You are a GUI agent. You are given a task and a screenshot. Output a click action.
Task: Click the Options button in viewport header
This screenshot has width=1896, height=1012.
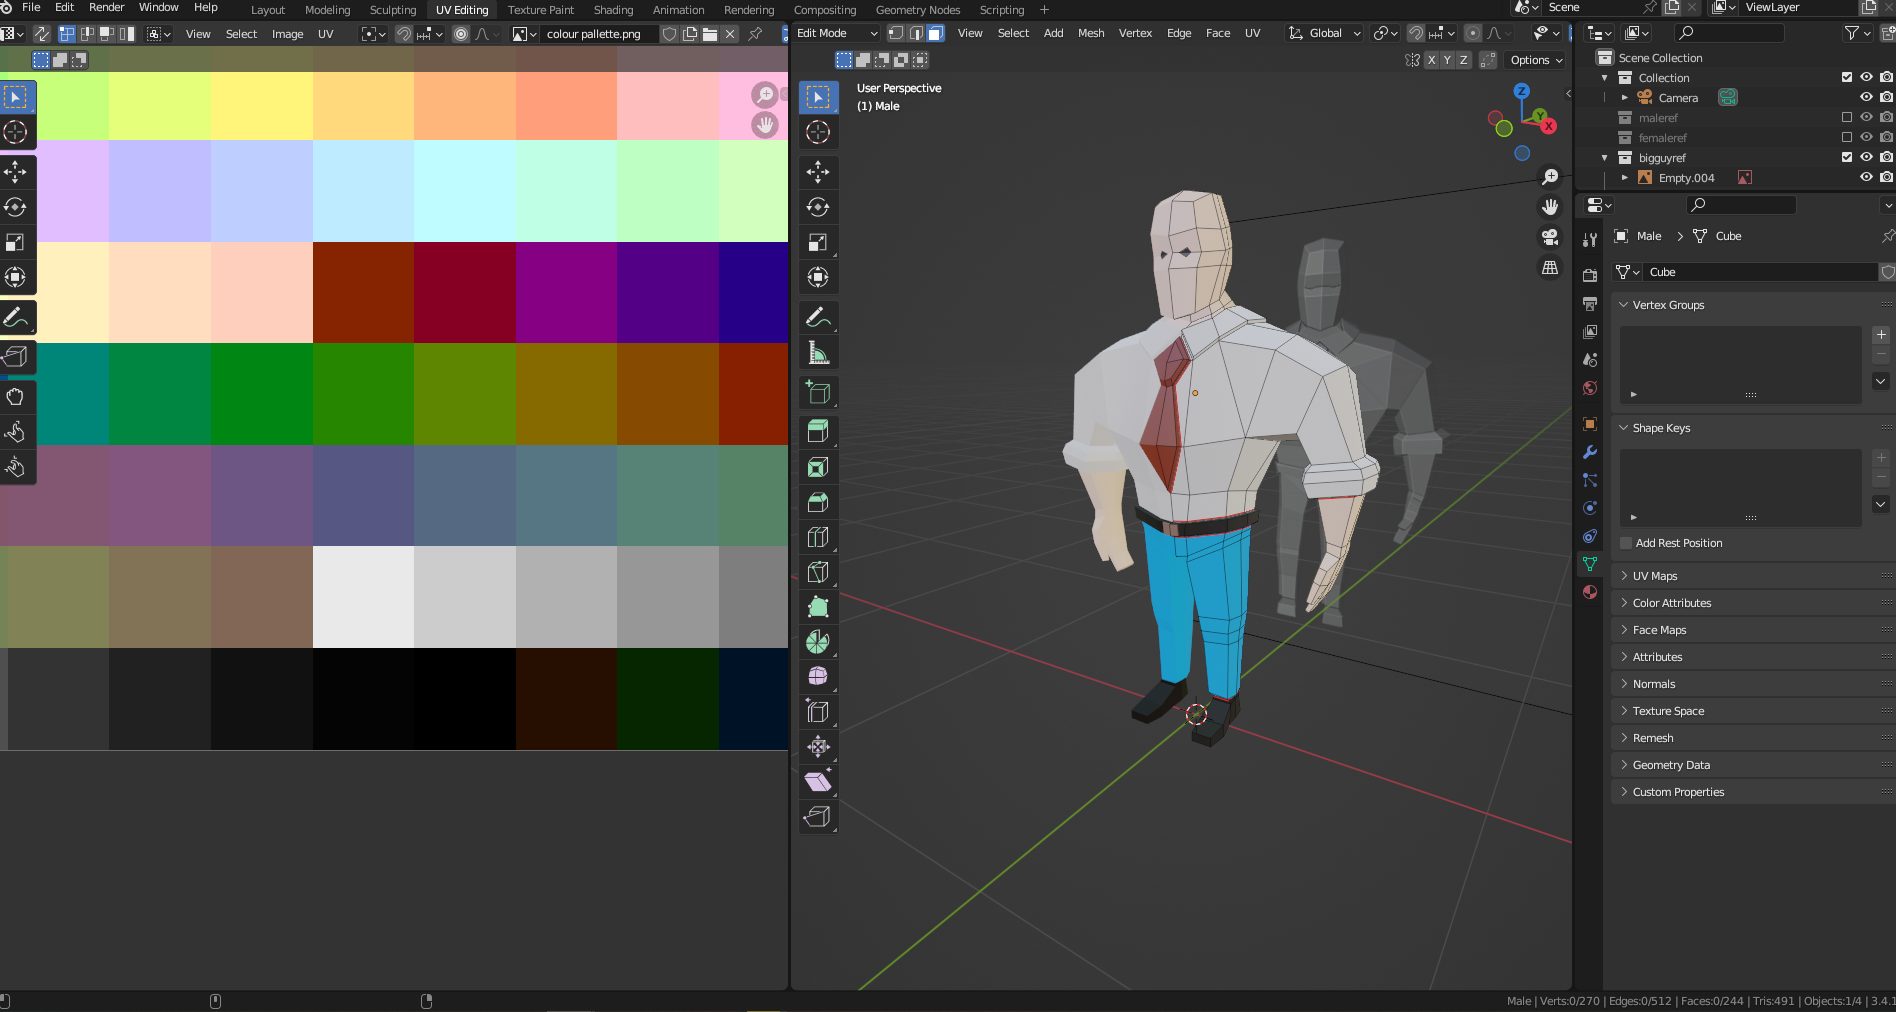point(1536,60)
